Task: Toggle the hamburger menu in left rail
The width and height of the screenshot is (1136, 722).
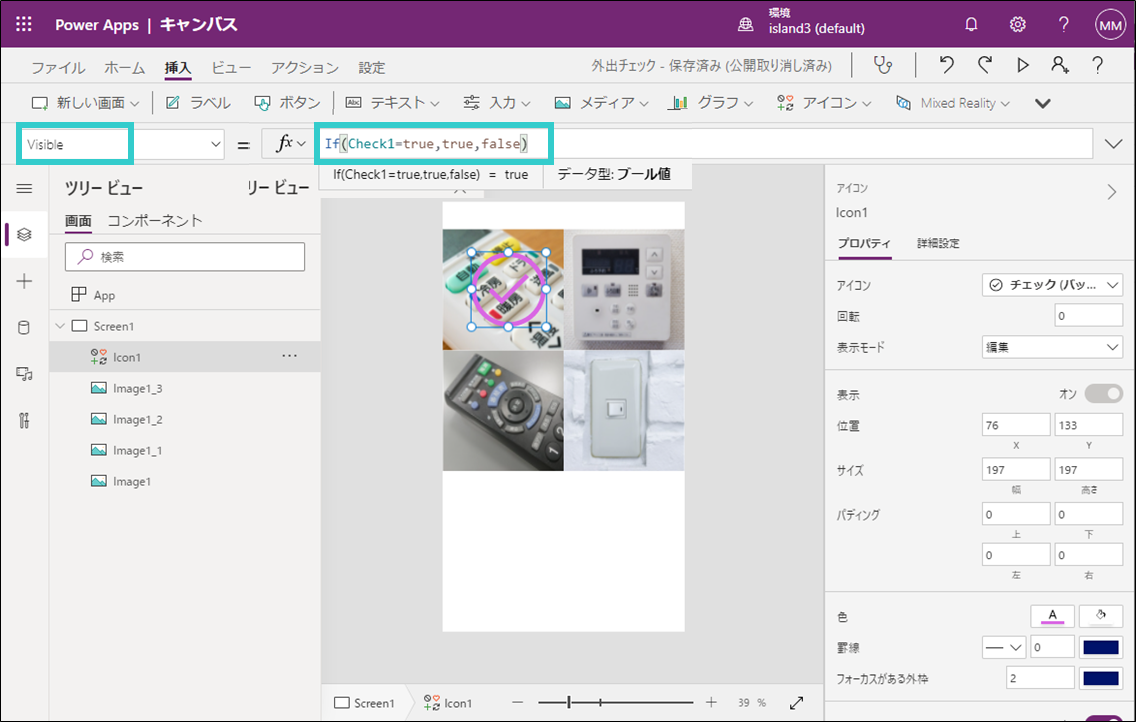Action: (24, 188)
